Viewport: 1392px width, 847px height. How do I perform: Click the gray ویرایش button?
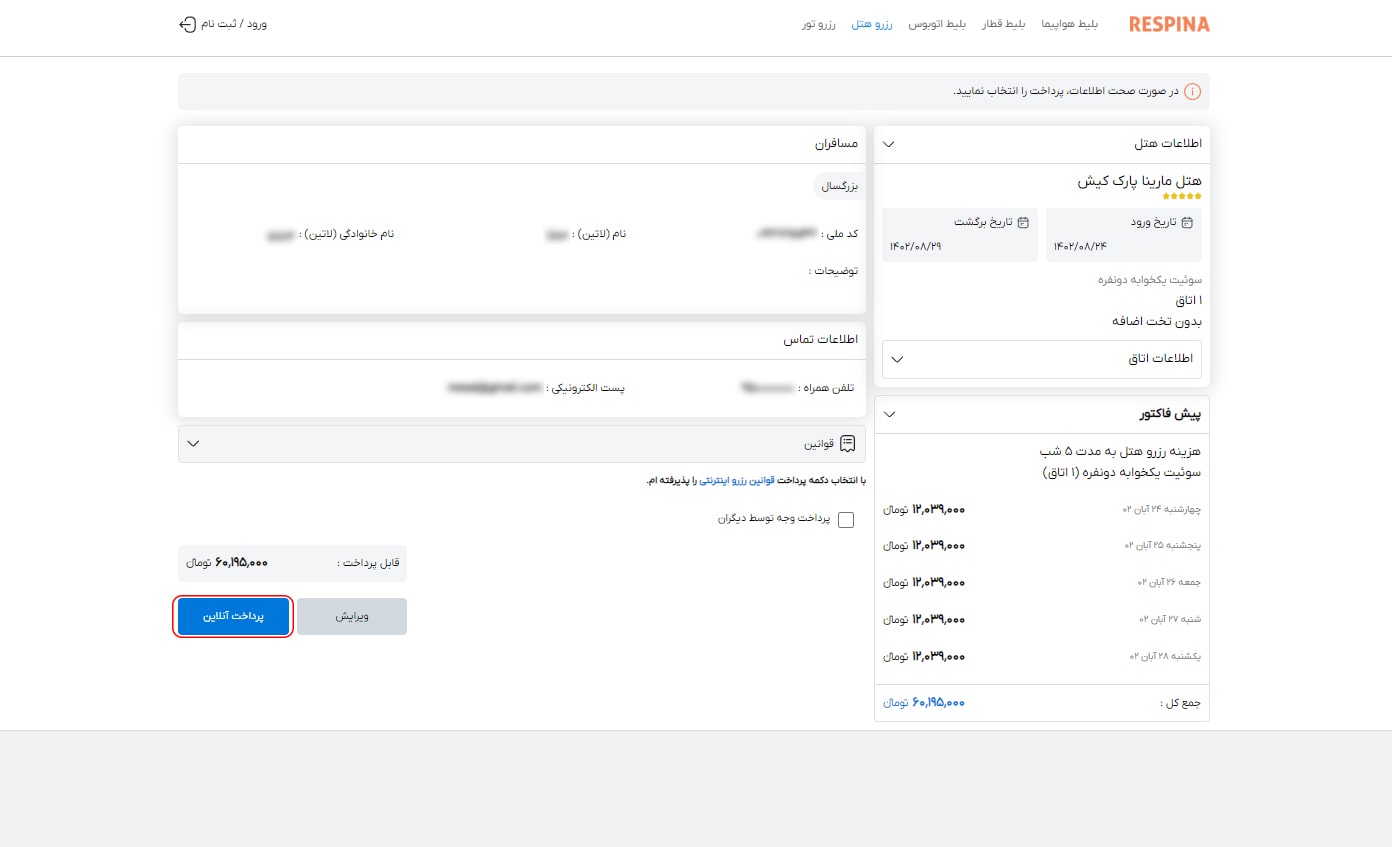click(352, 617)
